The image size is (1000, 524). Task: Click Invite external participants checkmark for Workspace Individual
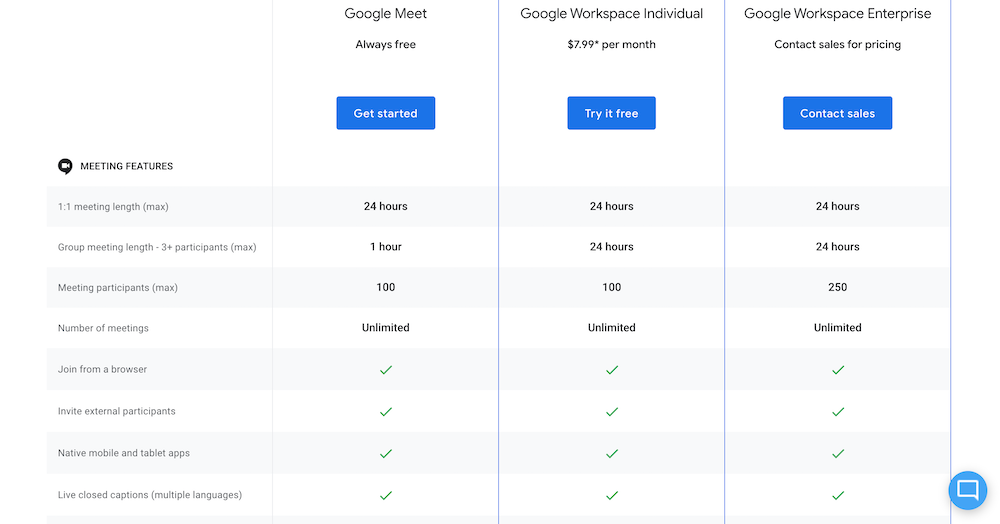[612, 412]
